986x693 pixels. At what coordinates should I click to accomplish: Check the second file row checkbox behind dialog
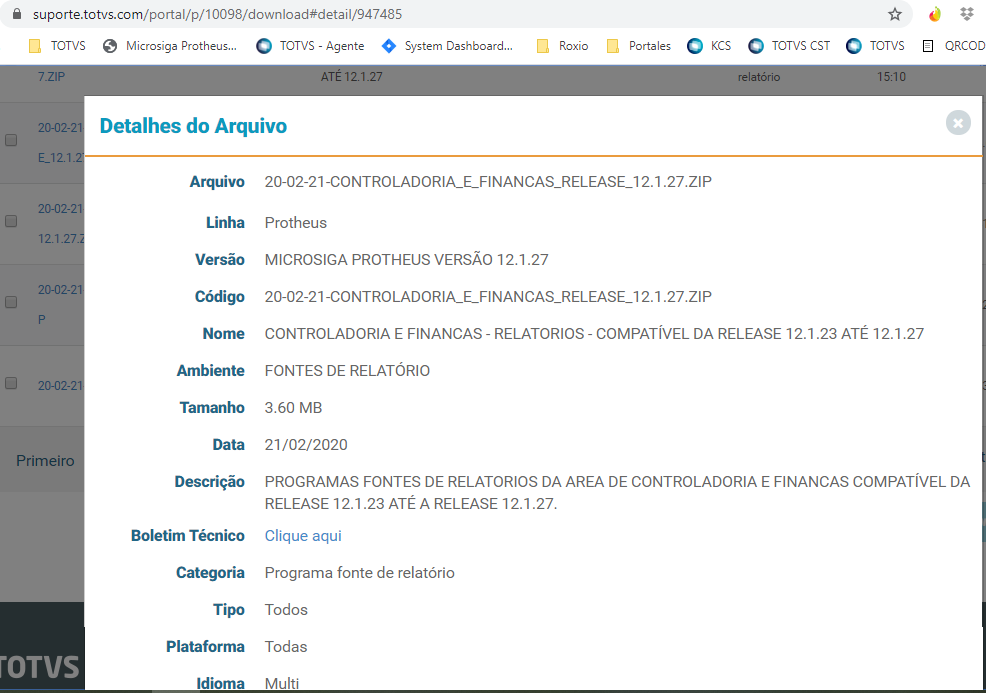click(x=11, y=221)
